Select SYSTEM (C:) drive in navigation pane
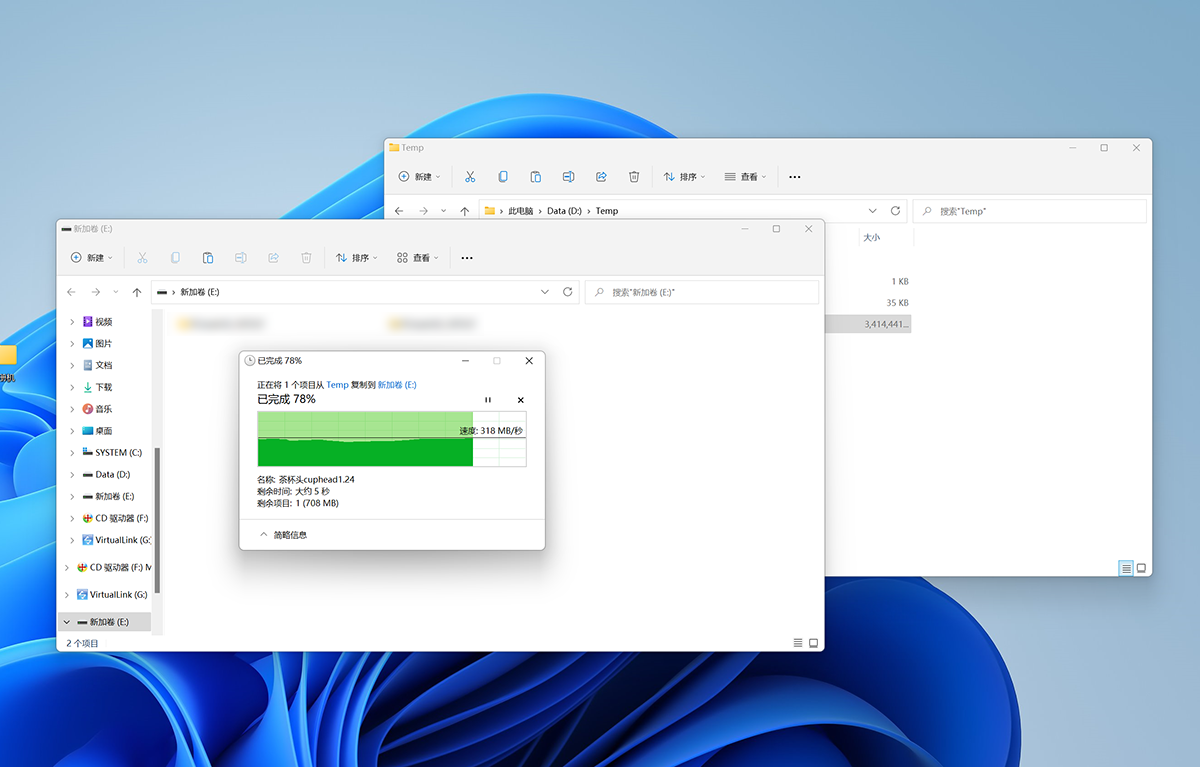This screenshot has height=767, width=1200. tap(111, 453)
